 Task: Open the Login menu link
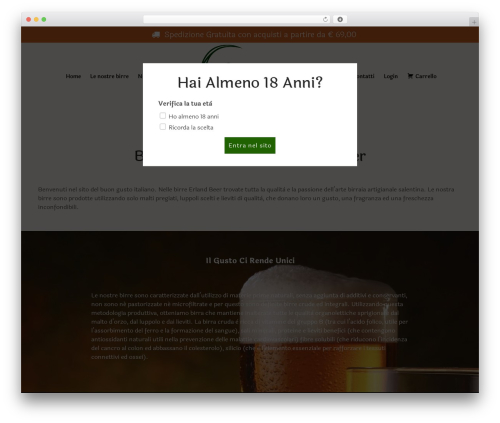(x=391, y=76)
